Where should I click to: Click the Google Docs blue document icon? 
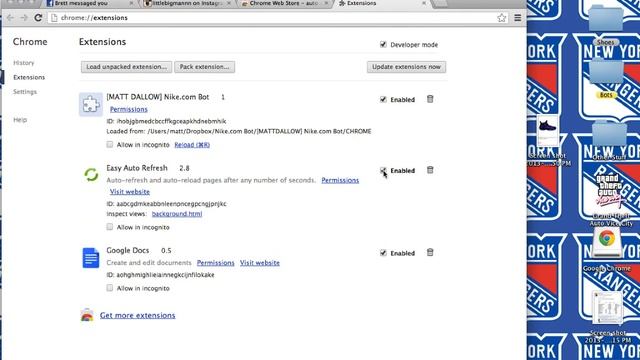coord(91,258)
